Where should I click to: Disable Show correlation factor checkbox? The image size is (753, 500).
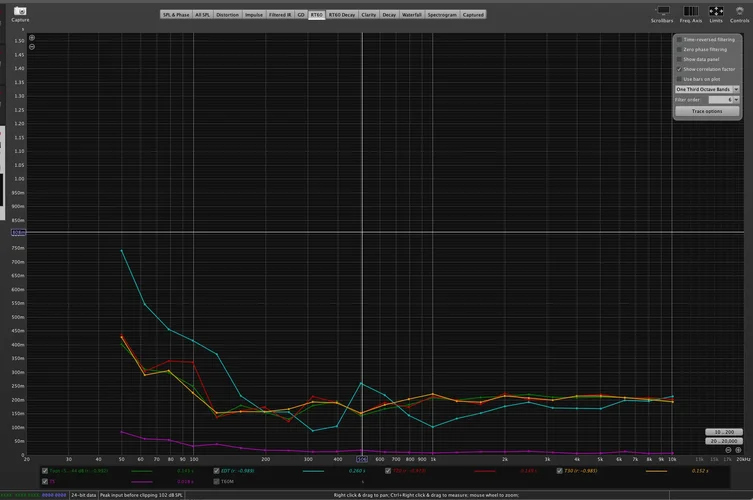(x=679, y=69)
